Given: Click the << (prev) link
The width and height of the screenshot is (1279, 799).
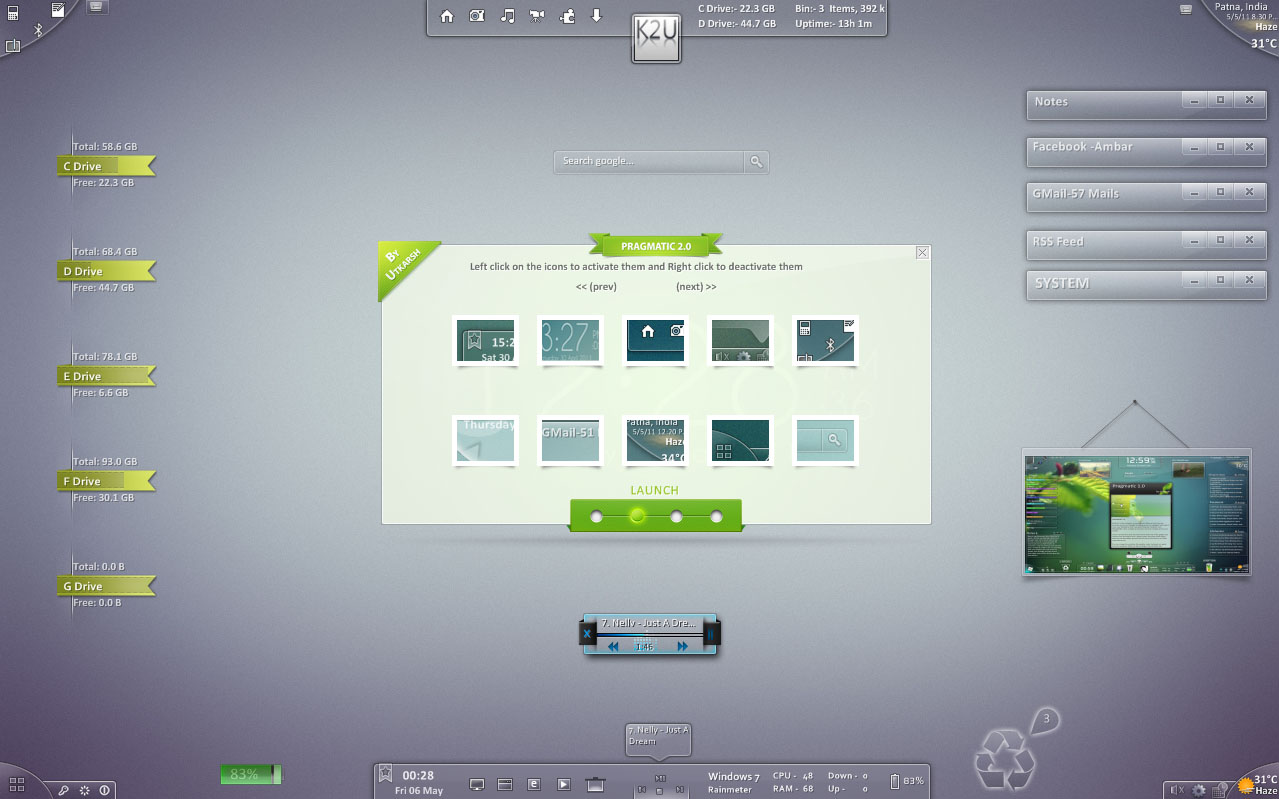Looking at the screenshot, I should pos(596,287).
